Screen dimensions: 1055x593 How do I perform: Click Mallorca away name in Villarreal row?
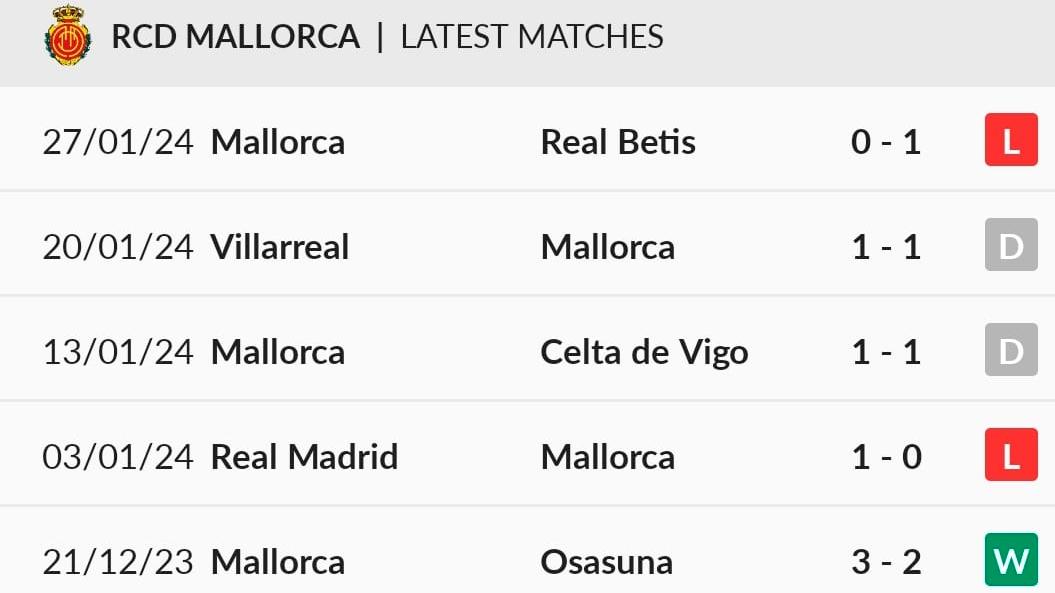click(x=608, y=247)
